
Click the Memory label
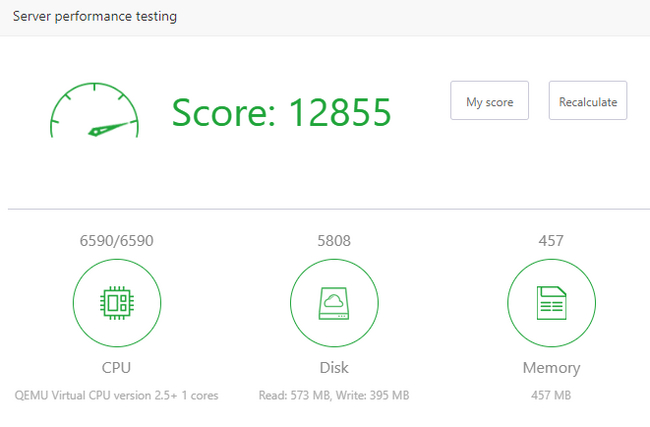click(551, 368)
